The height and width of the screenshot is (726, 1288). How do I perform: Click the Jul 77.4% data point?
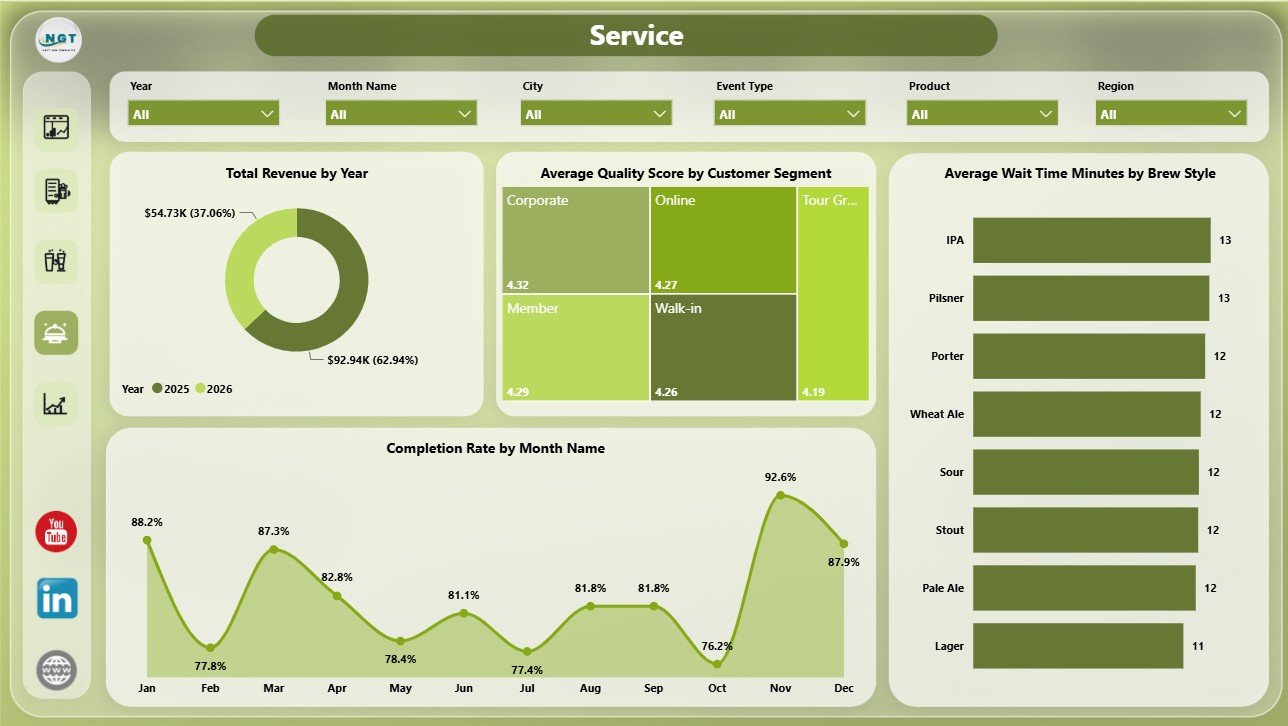(527, 651)
